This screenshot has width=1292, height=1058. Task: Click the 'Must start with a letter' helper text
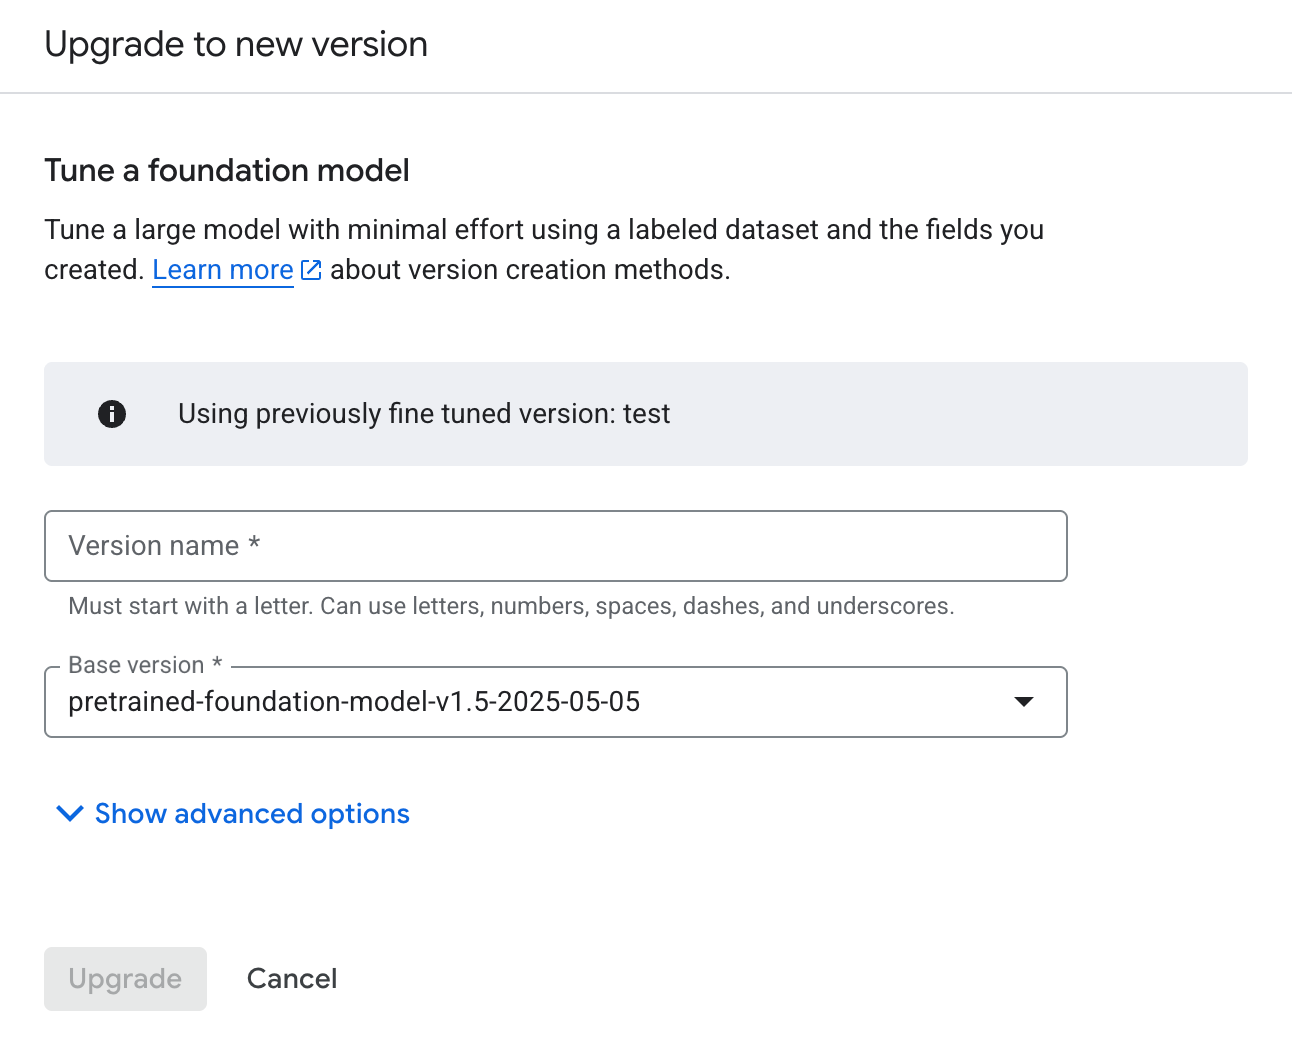click(511, 606)
